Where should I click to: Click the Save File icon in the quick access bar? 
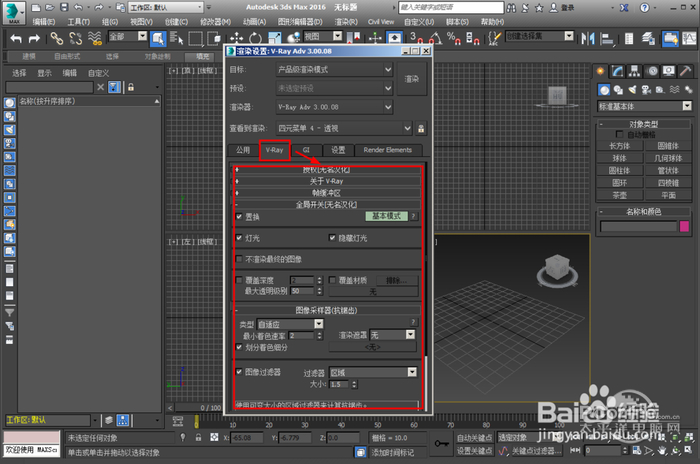[64, 7]
